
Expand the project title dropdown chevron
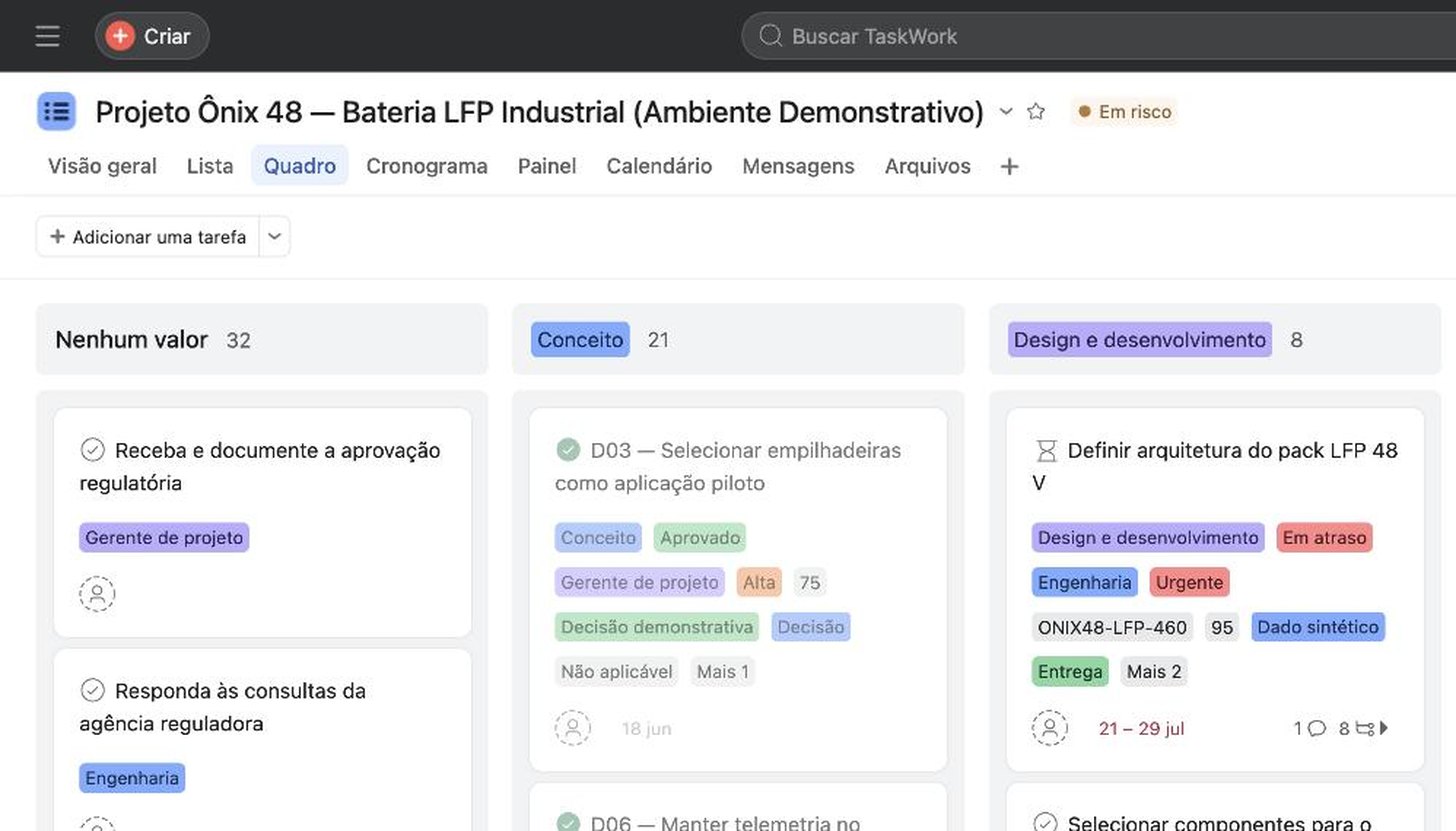(1006, 111)
